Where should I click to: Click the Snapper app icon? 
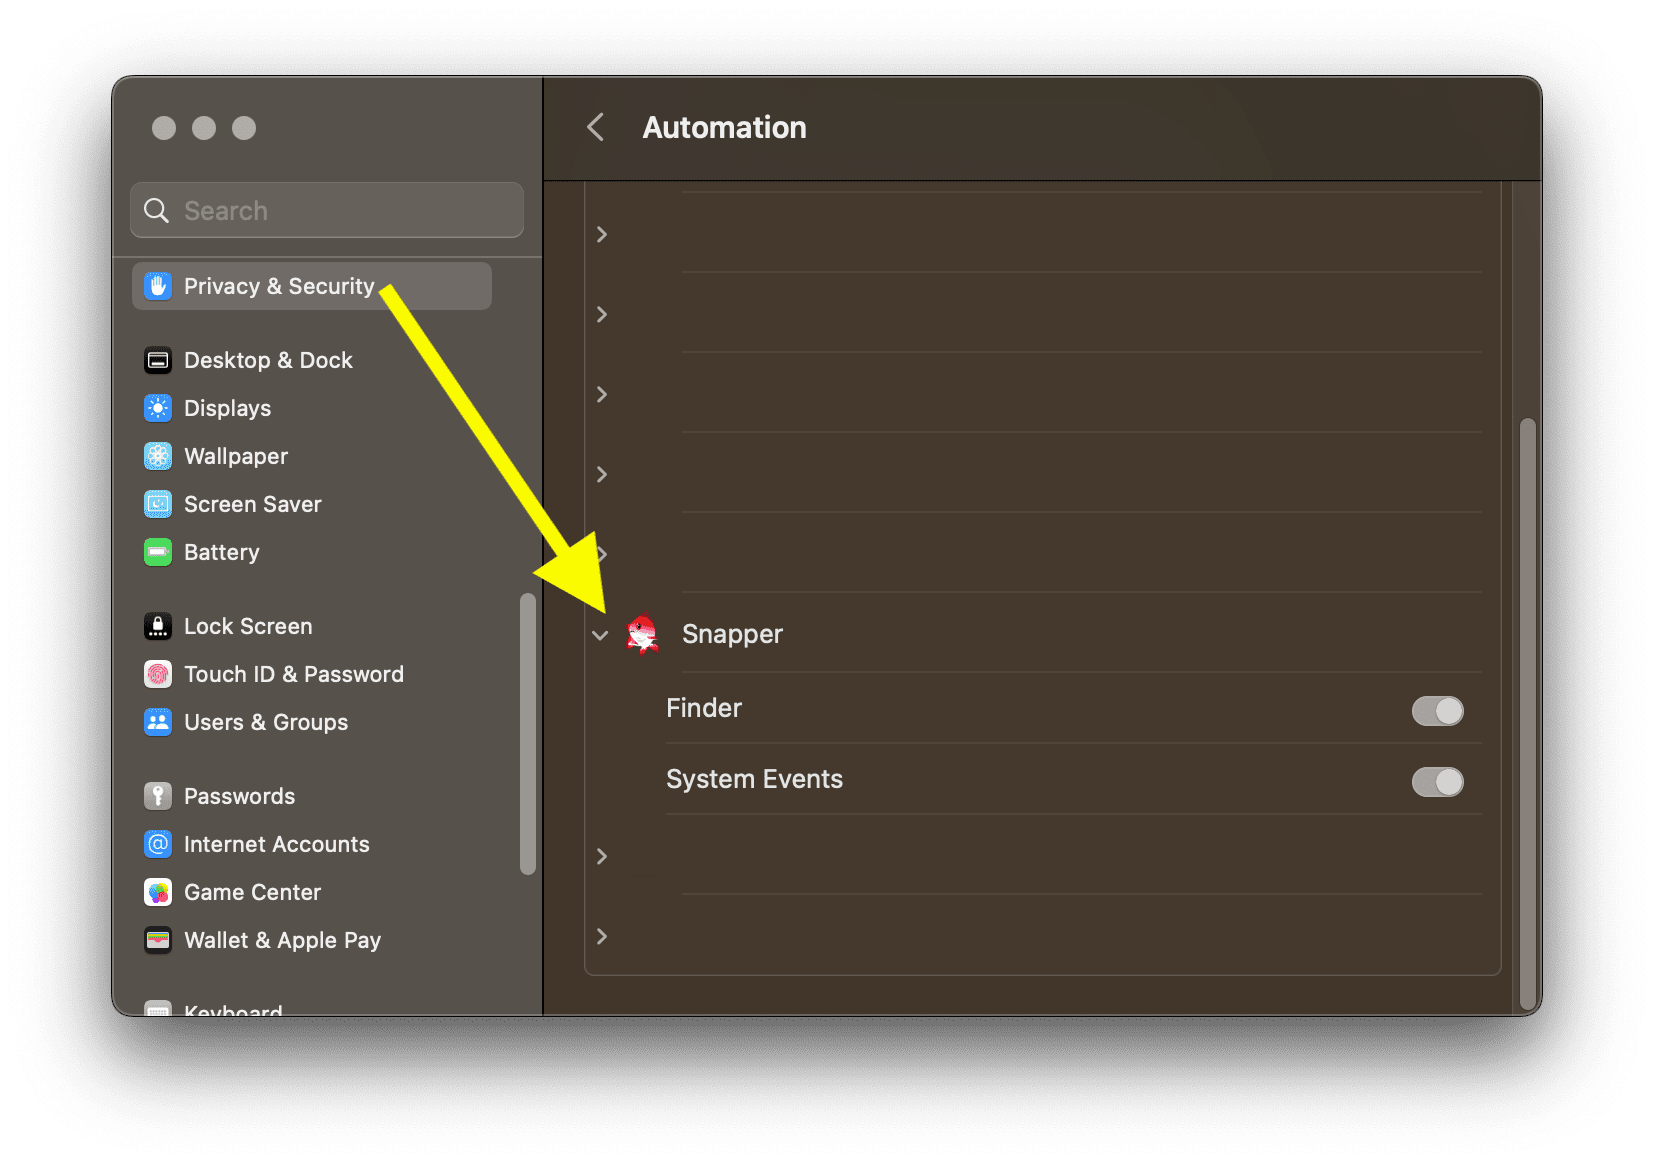click(x=642, y=634)
